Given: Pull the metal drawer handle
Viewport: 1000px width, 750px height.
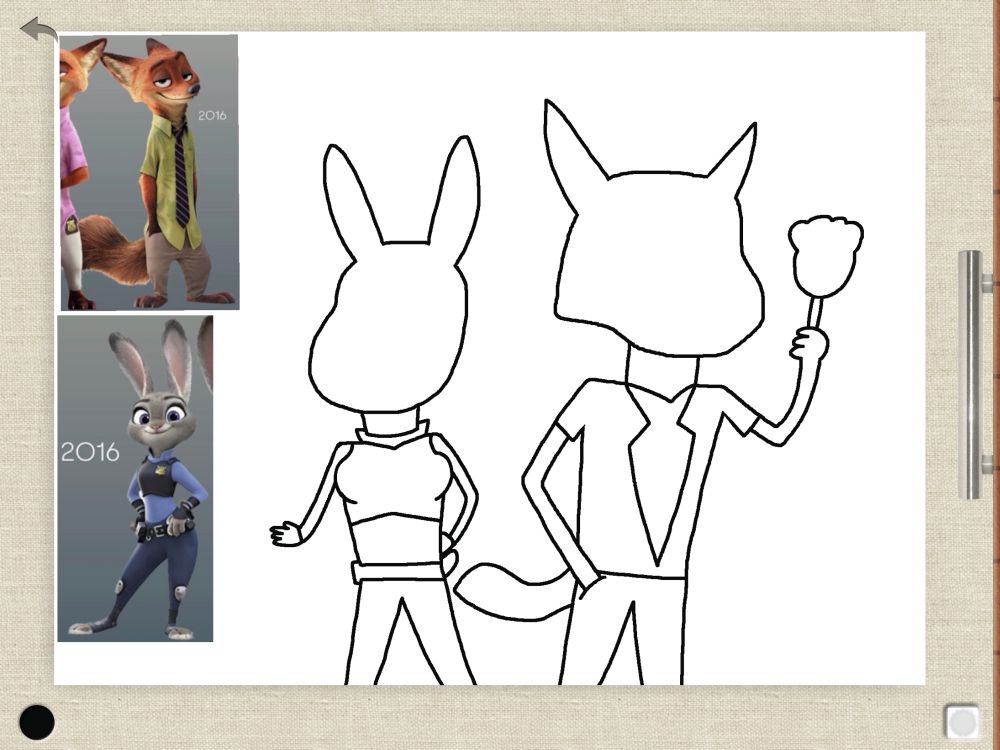Looking at the screenshot, I should pyautogui.click(x=971, y=374).
